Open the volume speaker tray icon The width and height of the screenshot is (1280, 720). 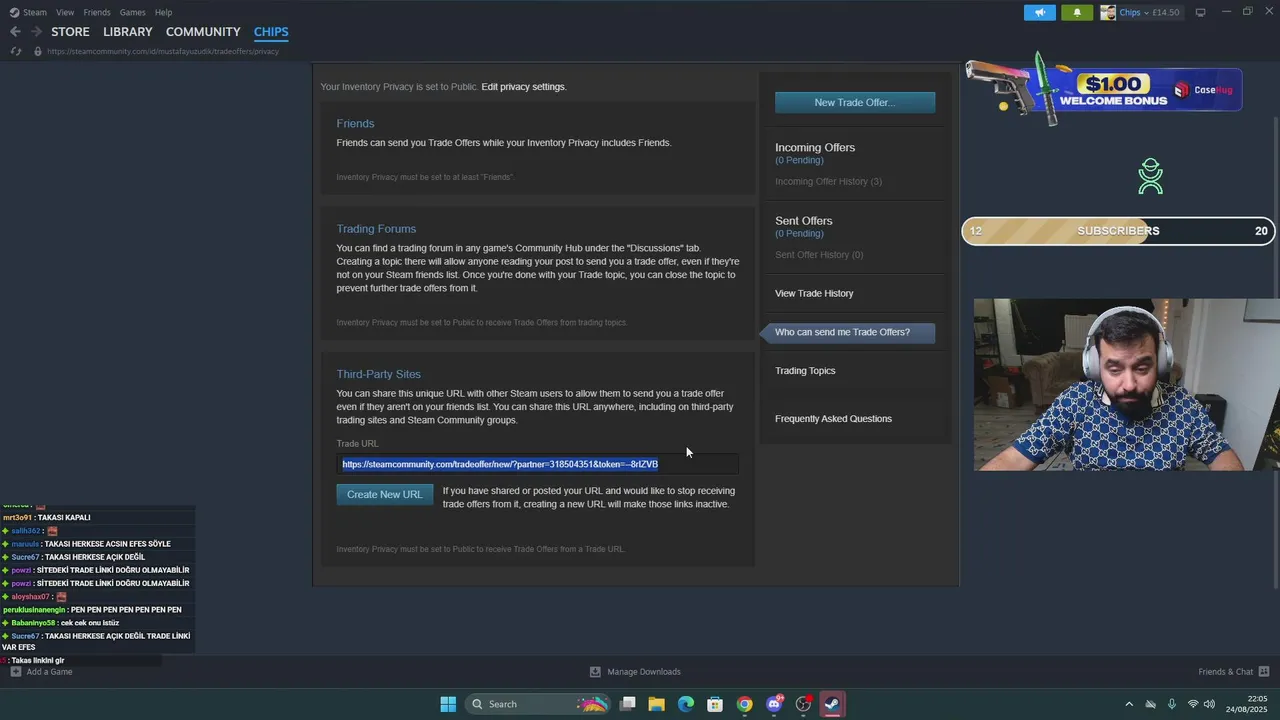tap(1209, 704)
